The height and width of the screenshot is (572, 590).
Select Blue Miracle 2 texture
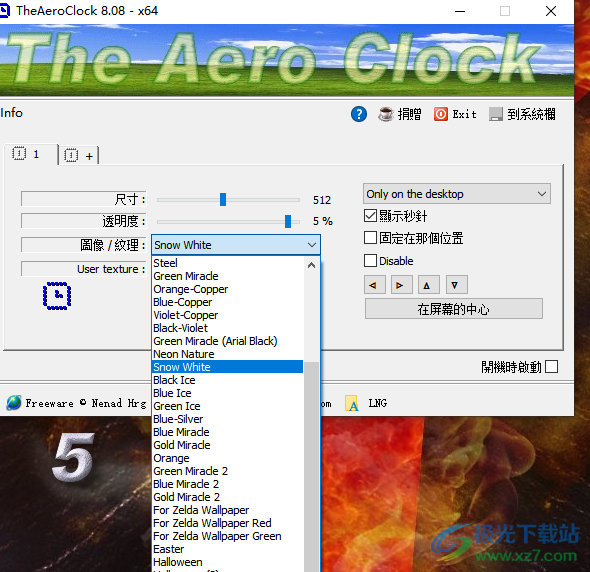click(228, 484)
